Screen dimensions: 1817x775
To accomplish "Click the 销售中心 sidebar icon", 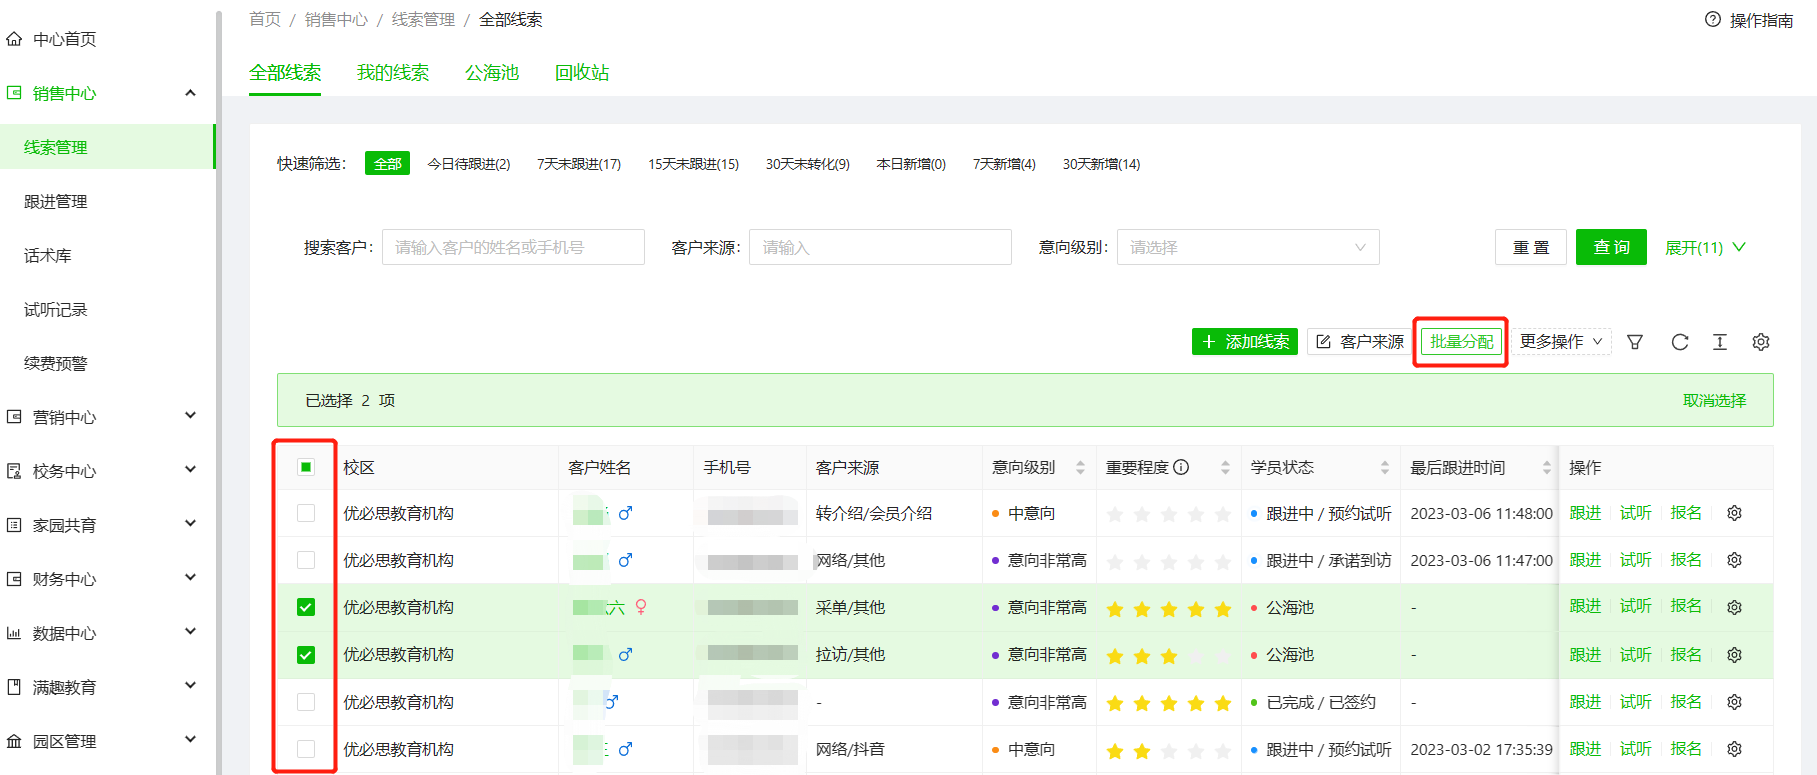I will [x=14, y=93].
